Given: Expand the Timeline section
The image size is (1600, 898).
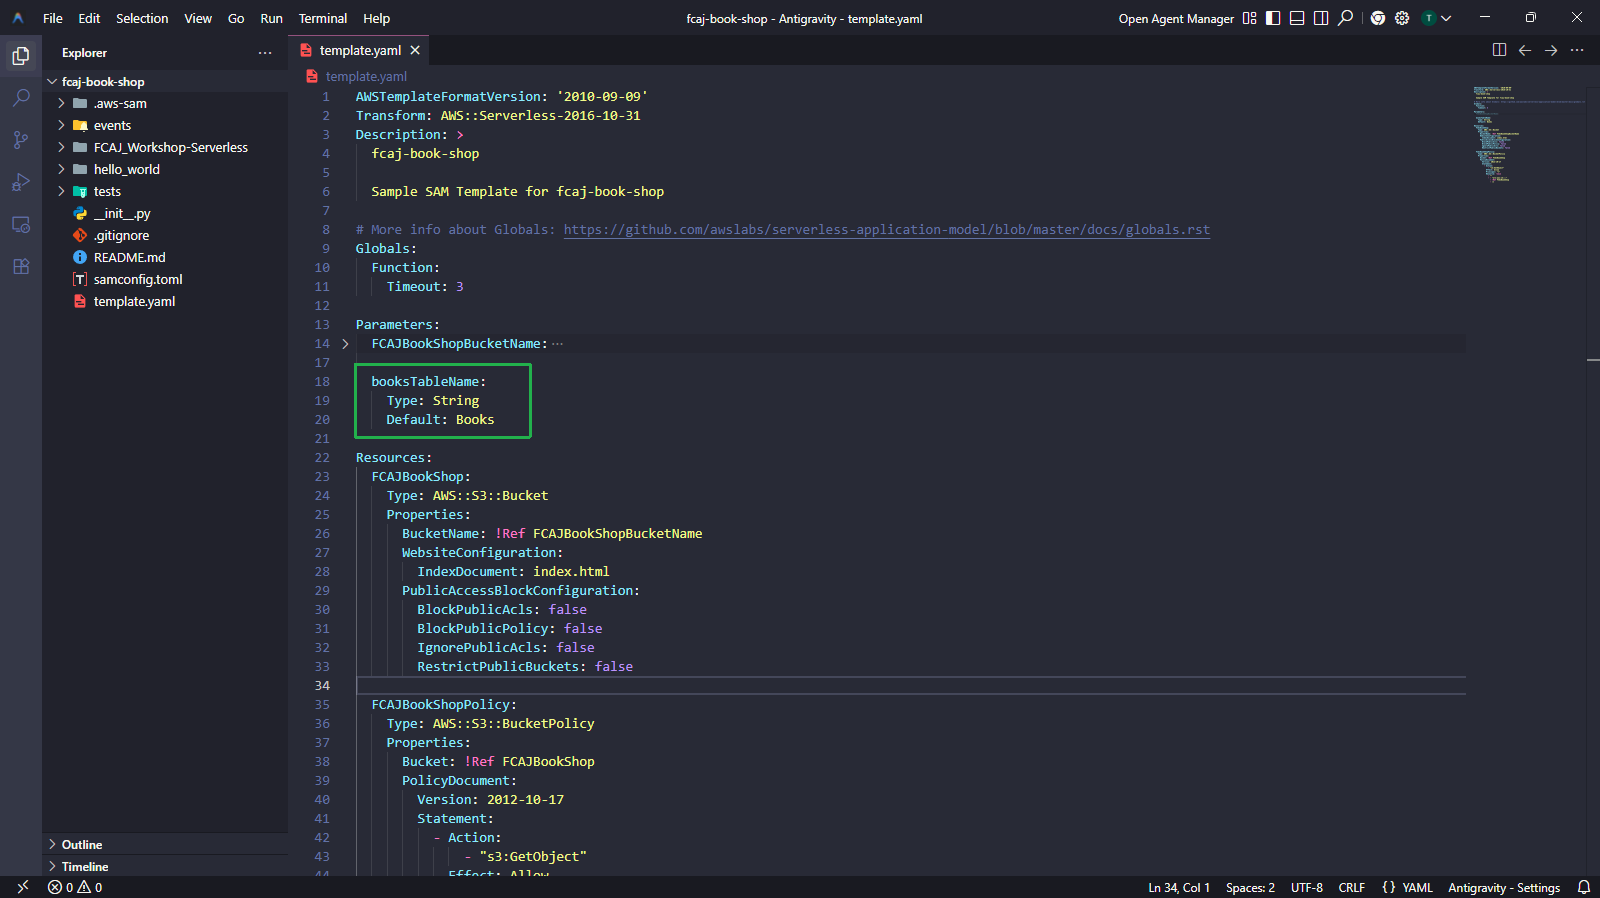Looking at the screenshot, I should point(52,866).
